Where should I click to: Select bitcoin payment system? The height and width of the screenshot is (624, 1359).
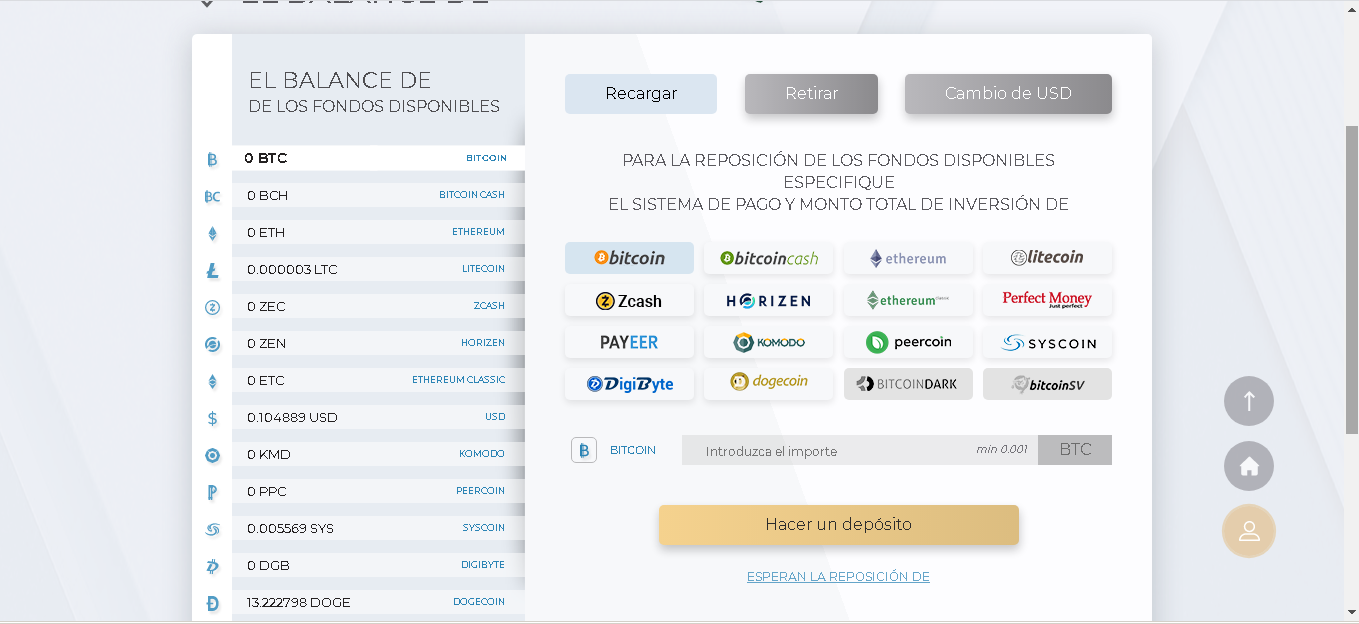[629, 258]
